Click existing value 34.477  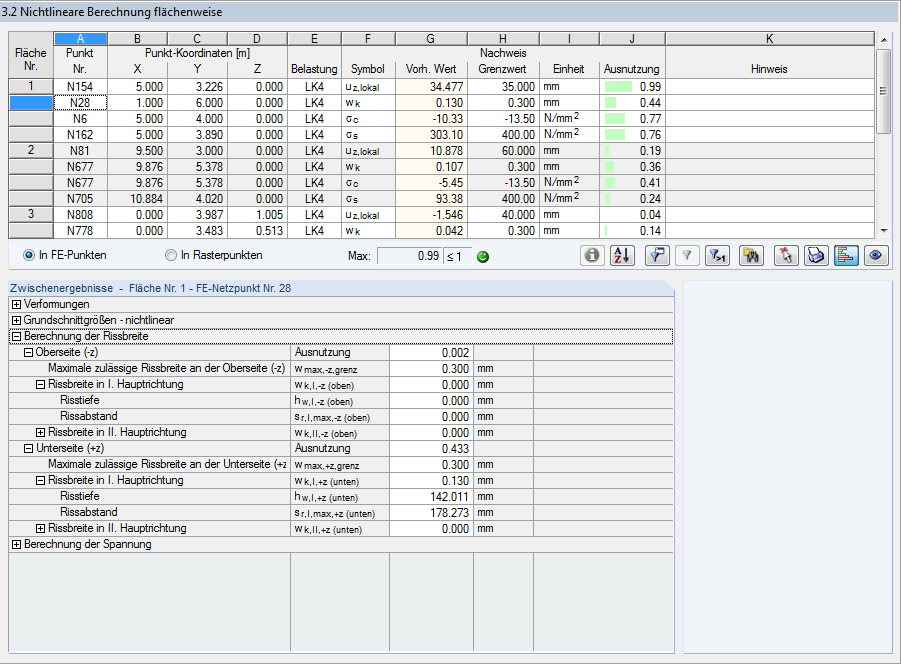[431, 87]
